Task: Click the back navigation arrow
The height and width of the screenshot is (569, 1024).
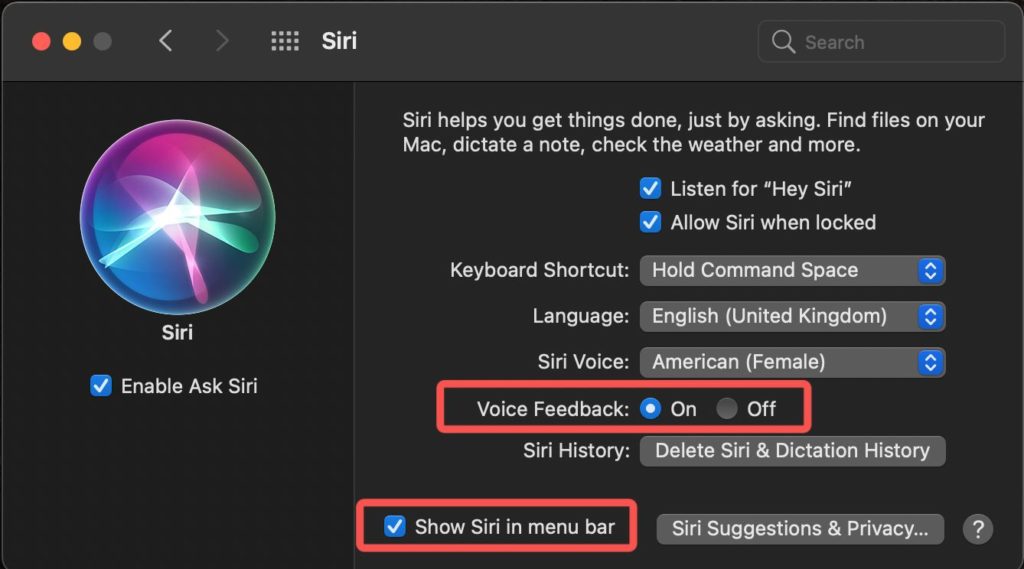Action: [166, 41]
